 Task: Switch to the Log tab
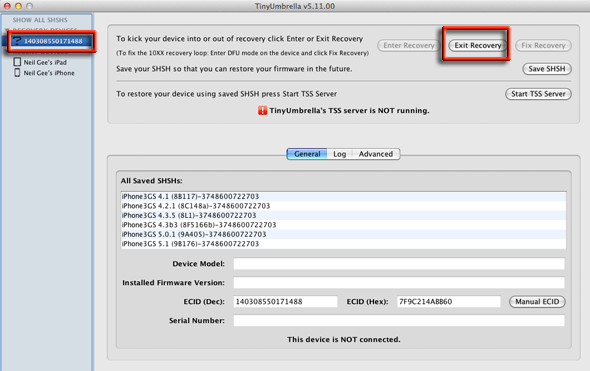click(x=339, y=154)
